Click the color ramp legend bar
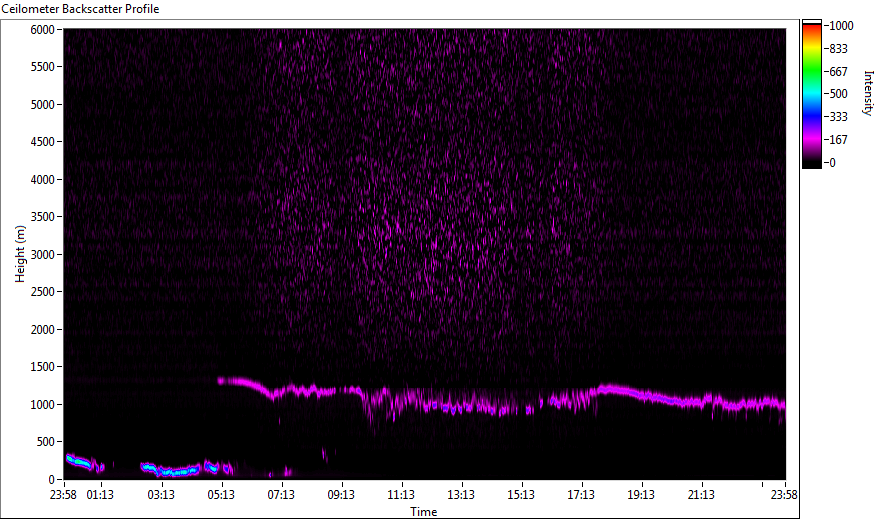 point(811,94)
